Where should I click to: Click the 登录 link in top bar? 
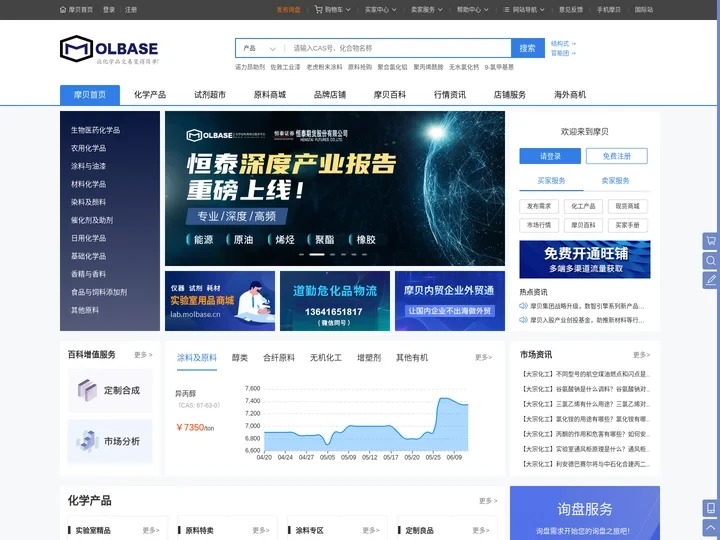109,10
